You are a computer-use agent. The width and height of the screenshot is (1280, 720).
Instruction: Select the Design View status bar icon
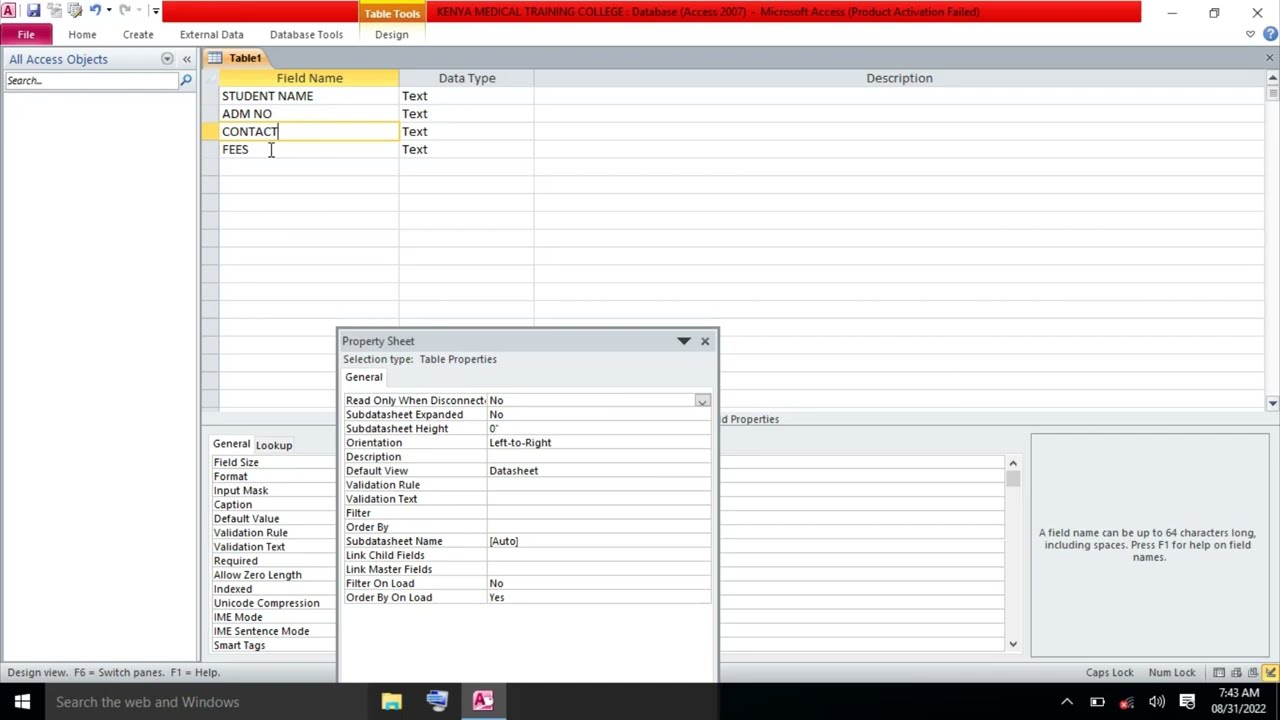[1270, 673]
